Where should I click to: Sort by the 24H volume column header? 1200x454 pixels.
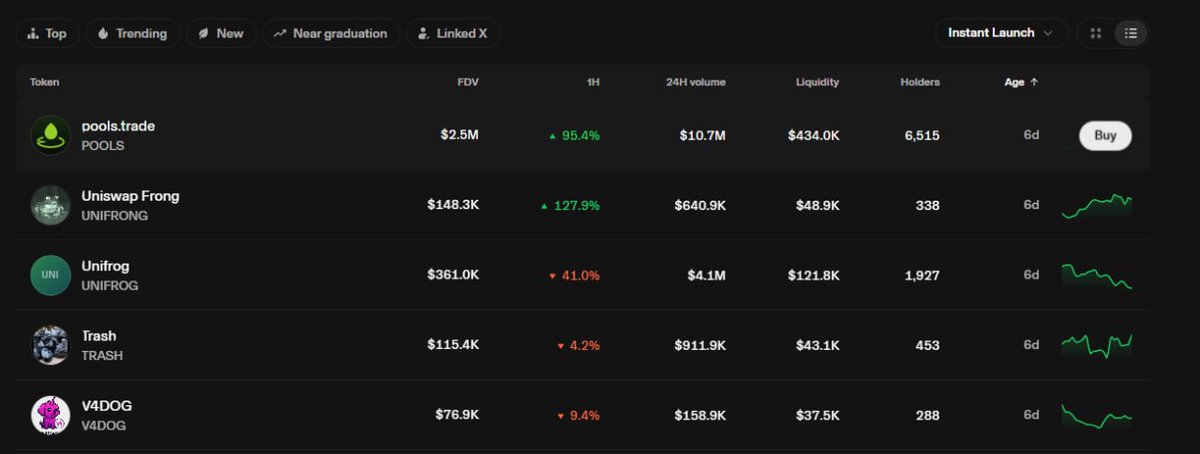[696, 82]
